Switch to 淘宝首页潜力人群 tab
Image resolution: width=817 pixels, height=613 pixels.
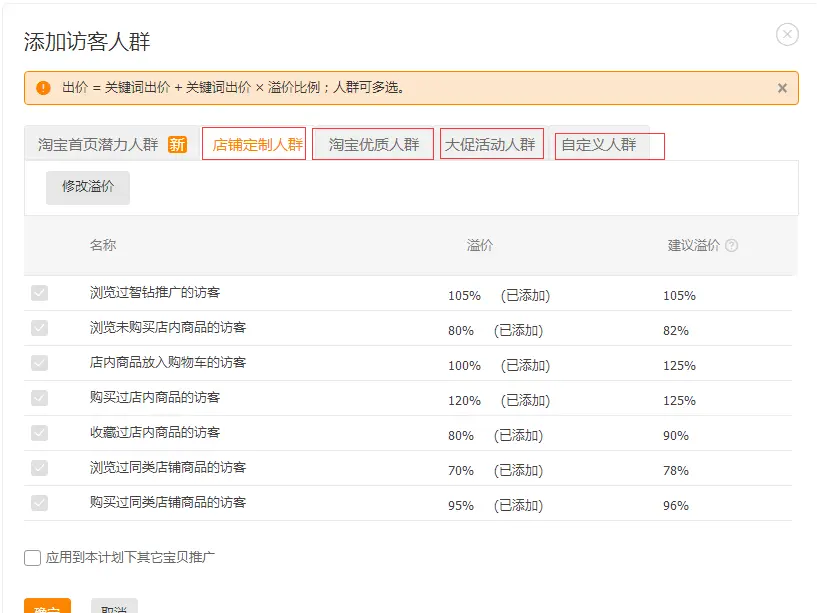pyautogui.click(x=98, y=144)
